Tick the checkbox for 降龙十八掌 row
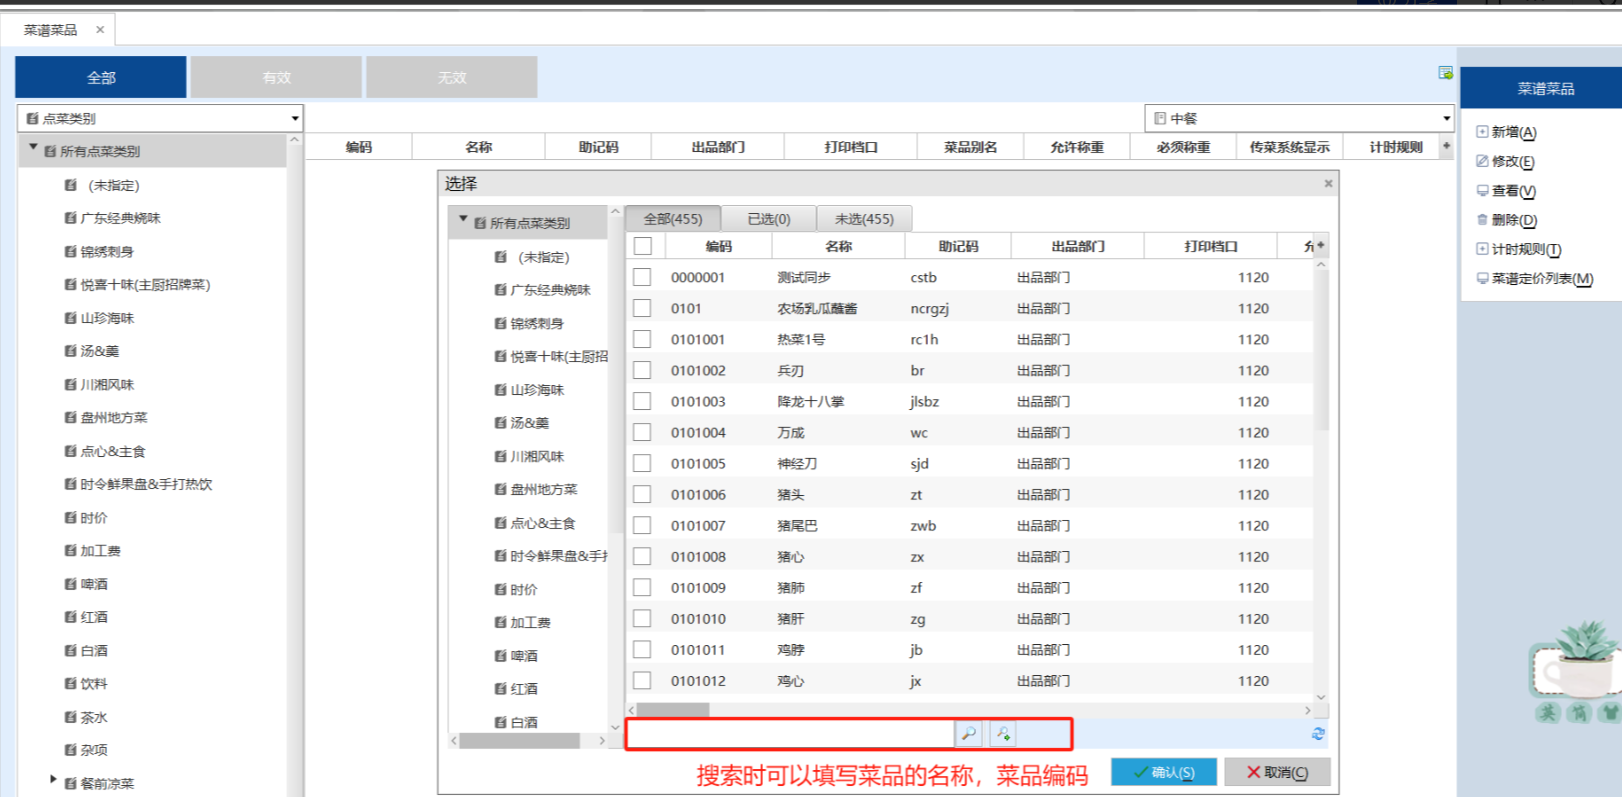 tap(642, 401)
